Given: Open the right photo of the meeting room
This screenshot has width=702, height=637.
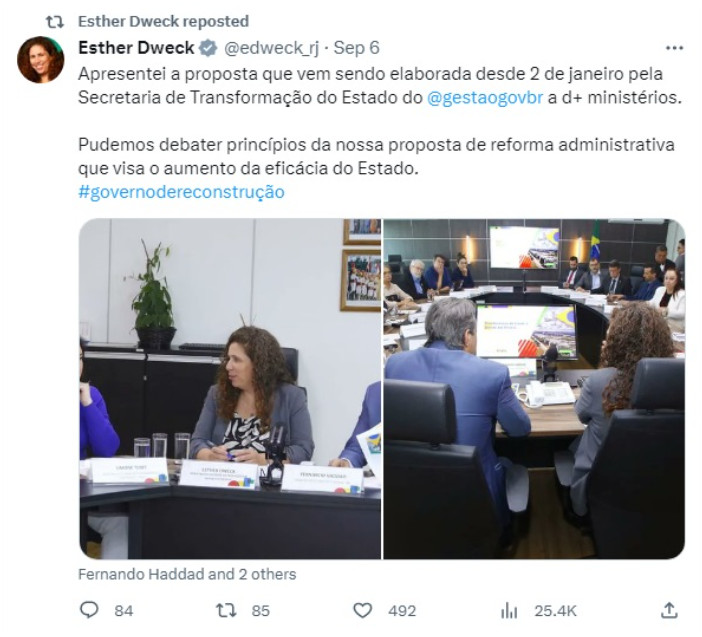Looking at the screenshot, I should [x=534, y=389].
